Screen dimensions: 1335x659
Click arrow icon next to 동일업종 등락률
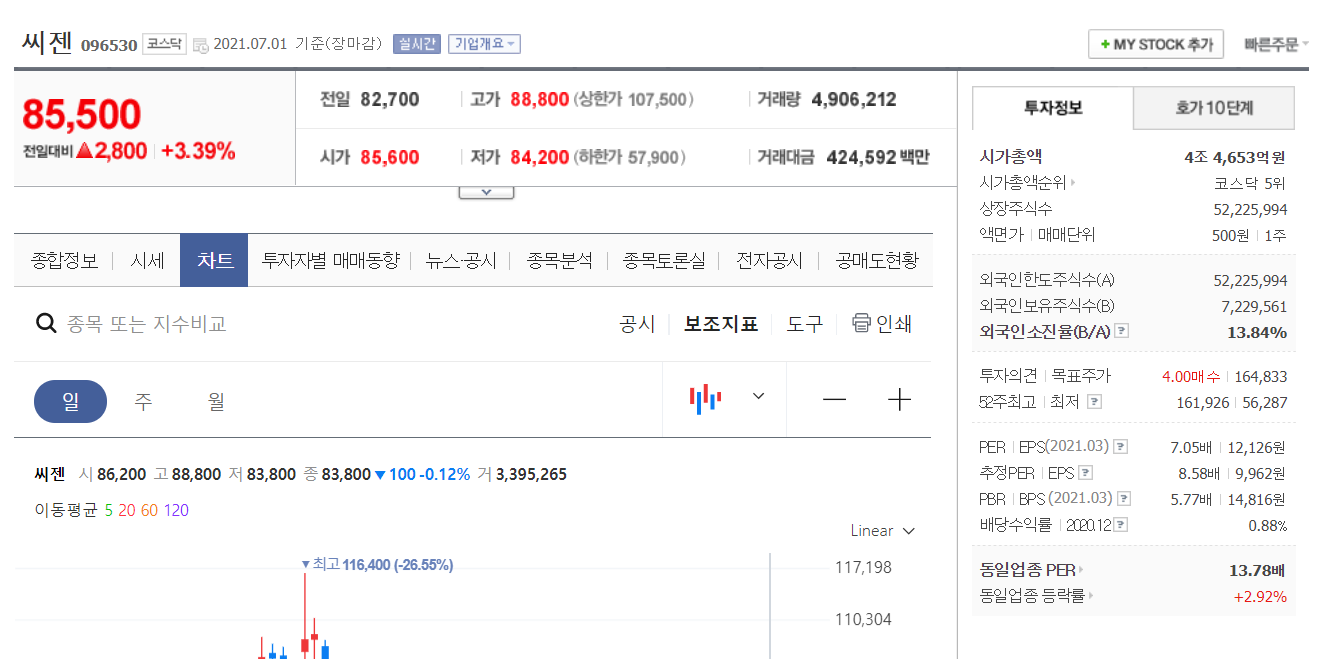point(1090,596)
